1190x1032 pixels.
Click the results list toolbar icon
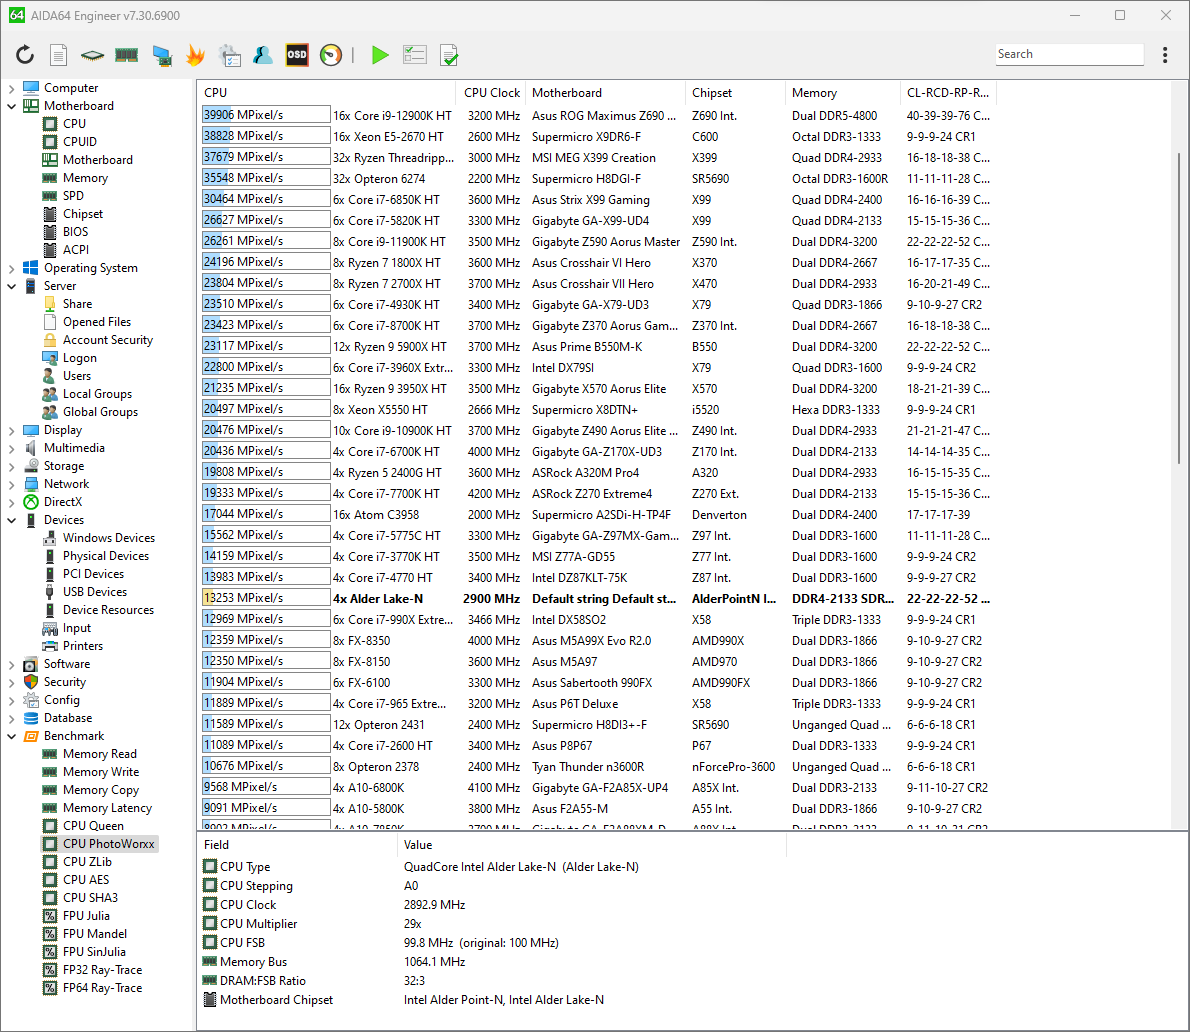(x=414, y=55)
